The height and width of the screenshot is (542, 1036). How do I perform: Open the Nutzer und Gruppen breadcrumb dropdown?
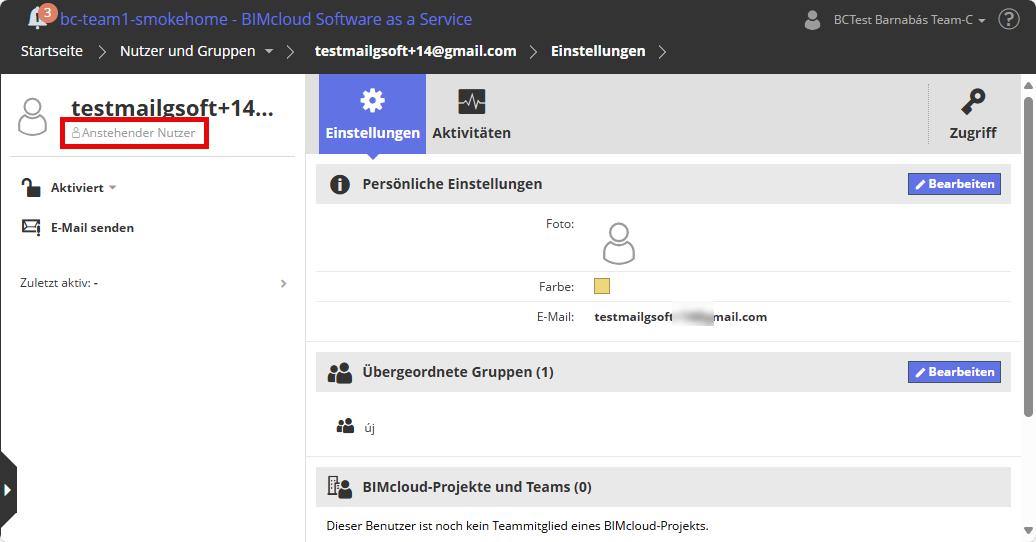[x=269, y=51]
